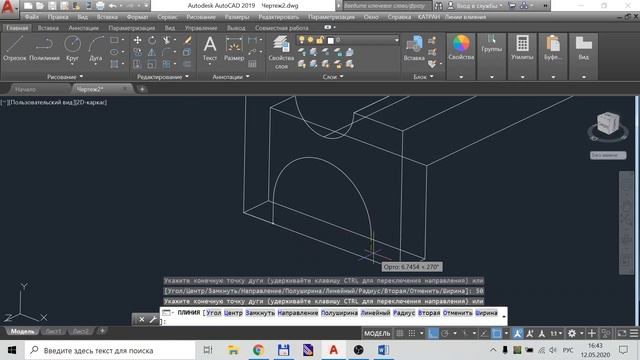Open the Рисование menu in menu bar

pos(201,17)
